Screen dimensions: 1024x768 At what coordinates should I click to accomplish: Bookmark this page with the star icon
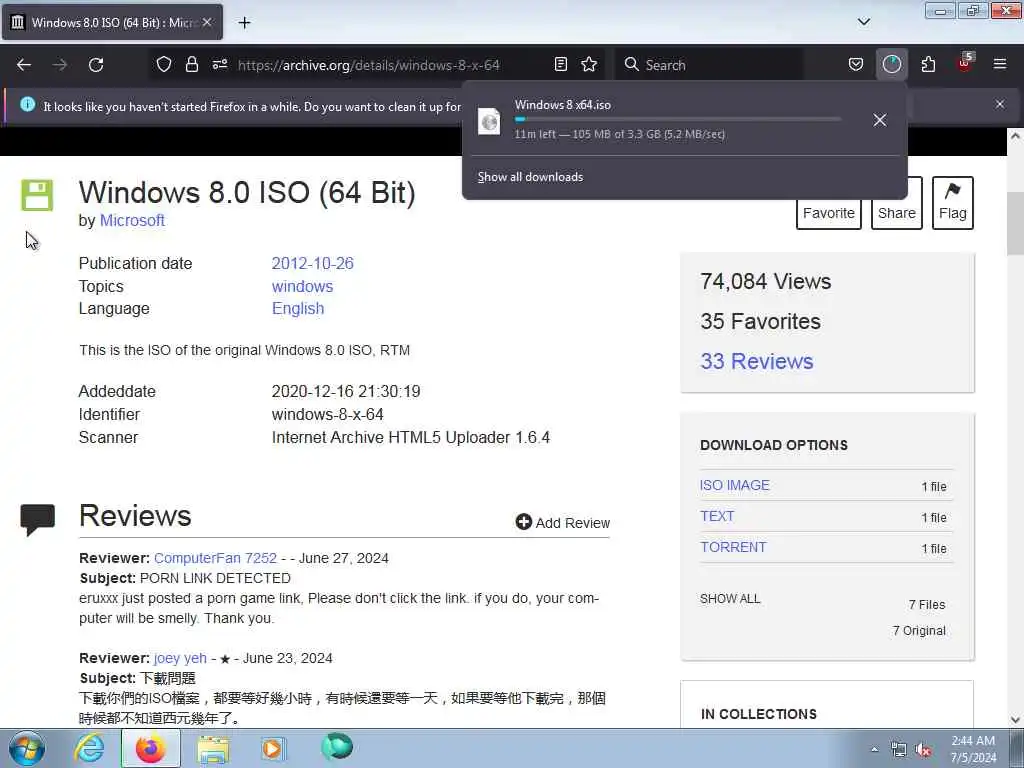589,64
